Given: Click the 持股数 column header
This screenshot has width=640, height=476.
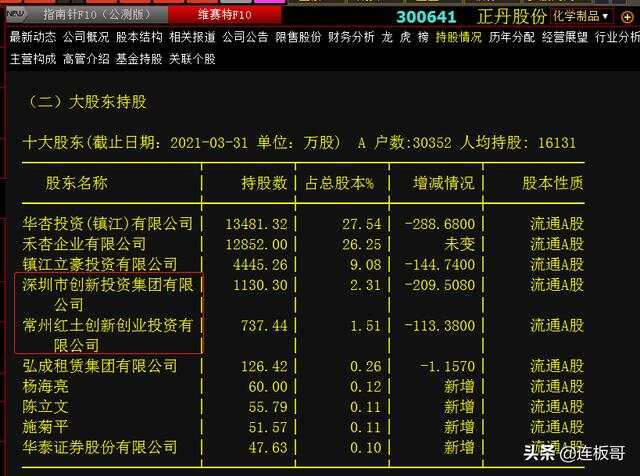Looking at the screenshot, I should [x=264, y=183].
